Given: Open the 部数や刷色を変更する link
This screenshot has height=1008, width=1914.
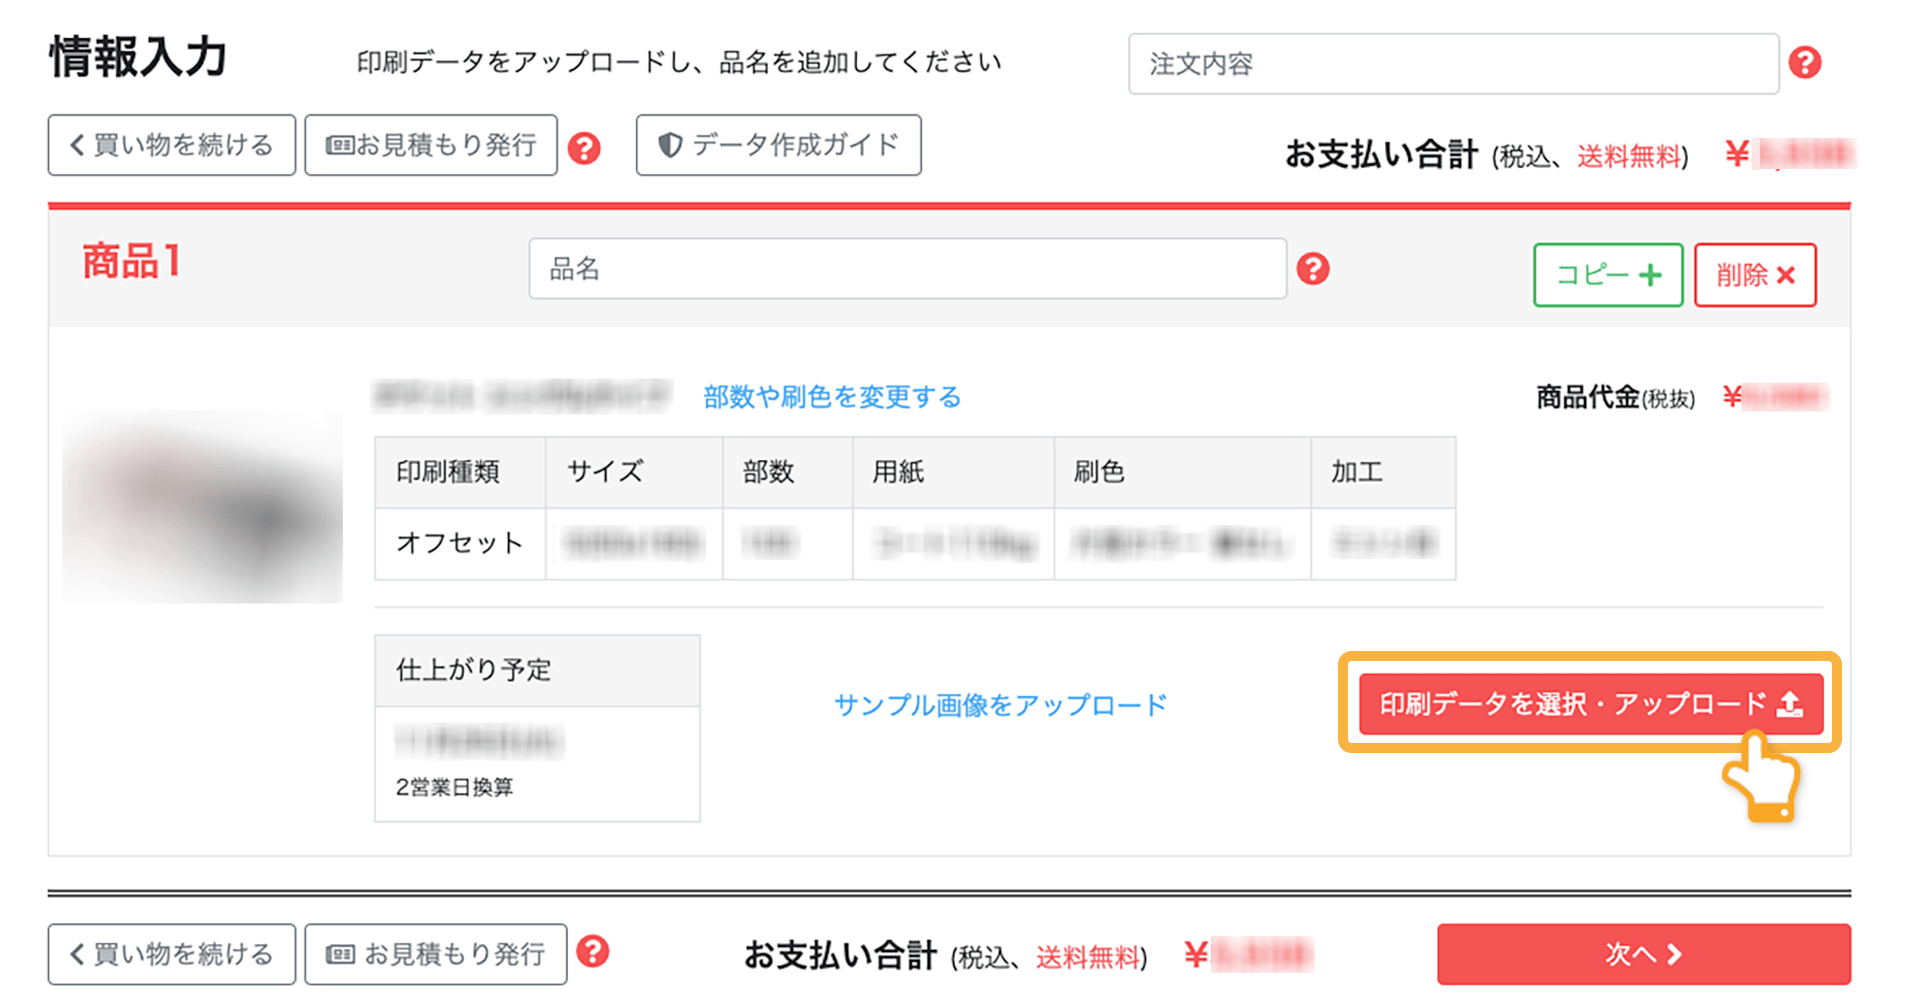Looking at the screenshot, I should click(833, 397).
